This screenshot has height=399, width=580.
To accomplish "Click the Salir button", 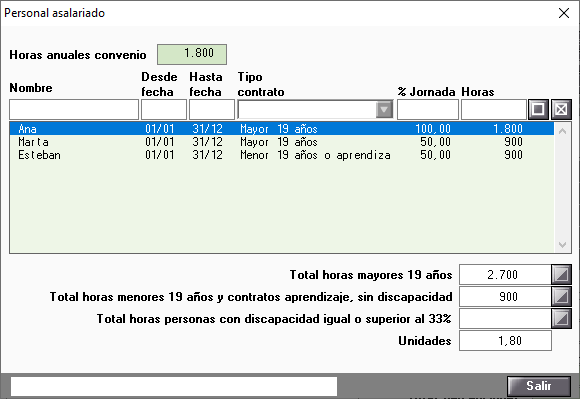I will point(539,386).
